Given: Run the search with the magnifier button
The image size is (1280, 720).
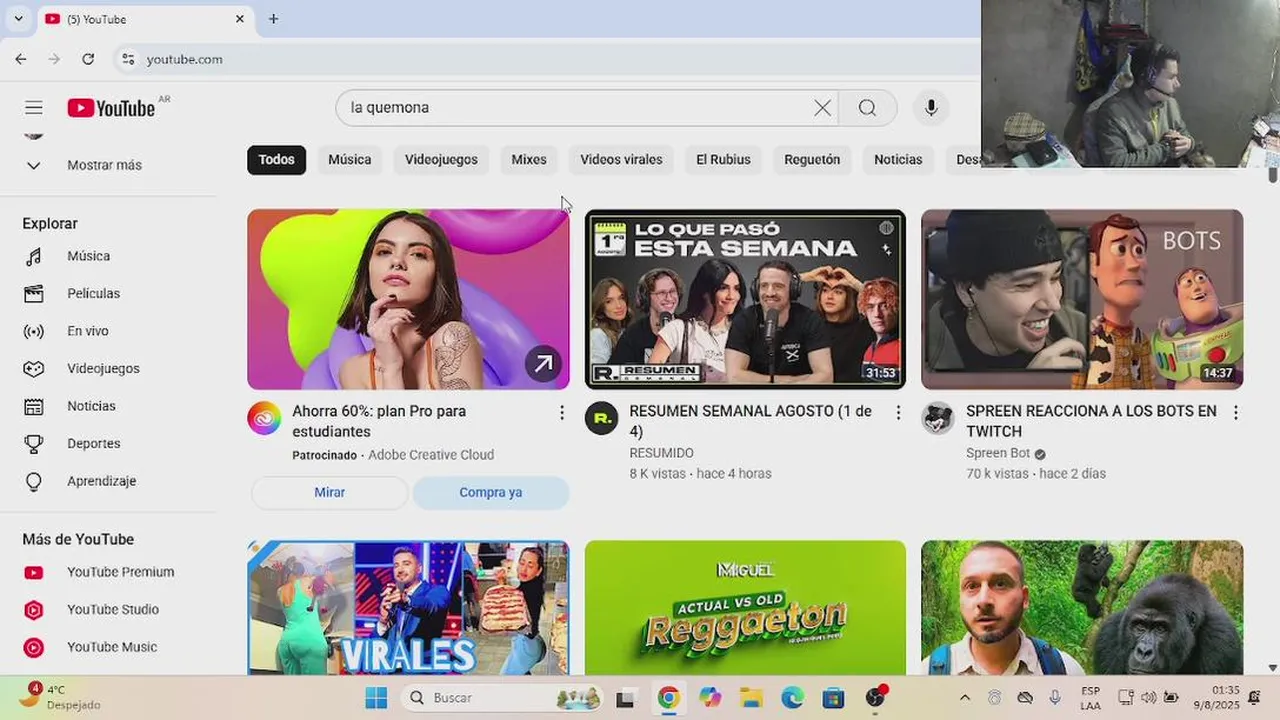Looking at the screenshot, I should [867, 108].
